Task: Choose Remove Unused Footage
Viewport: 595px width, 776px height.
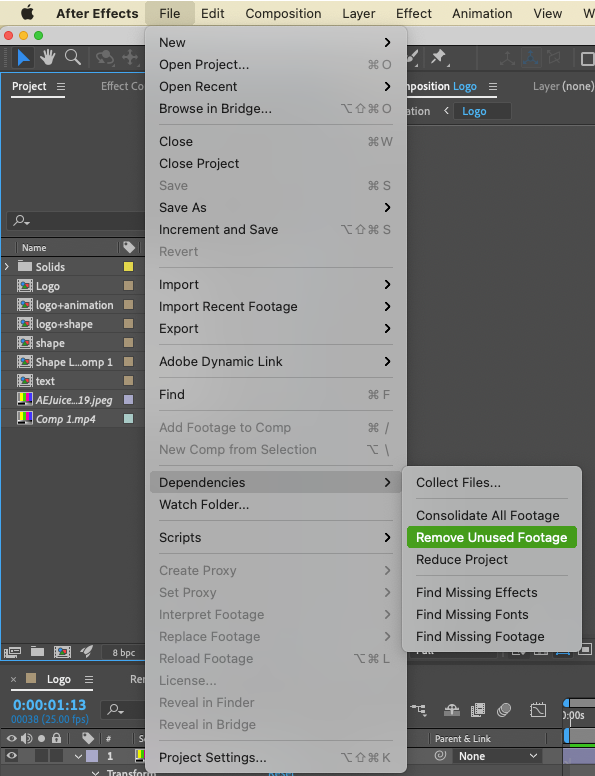Action: click(492, 537)
